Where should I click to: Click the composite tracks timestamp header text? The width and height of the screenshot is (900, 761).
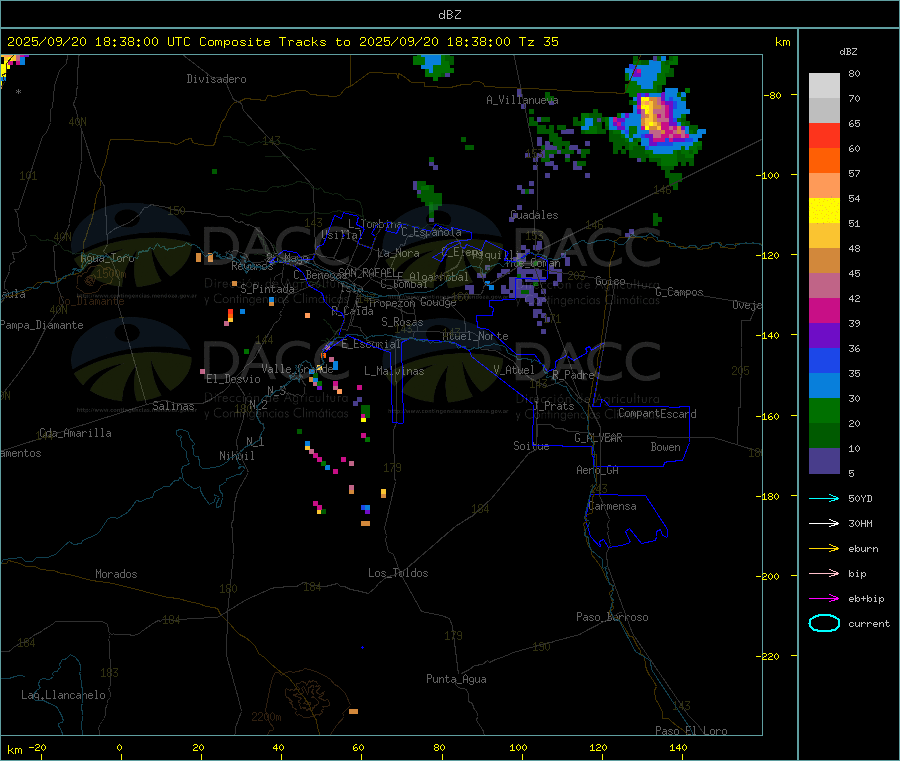(x=282, y=42)
